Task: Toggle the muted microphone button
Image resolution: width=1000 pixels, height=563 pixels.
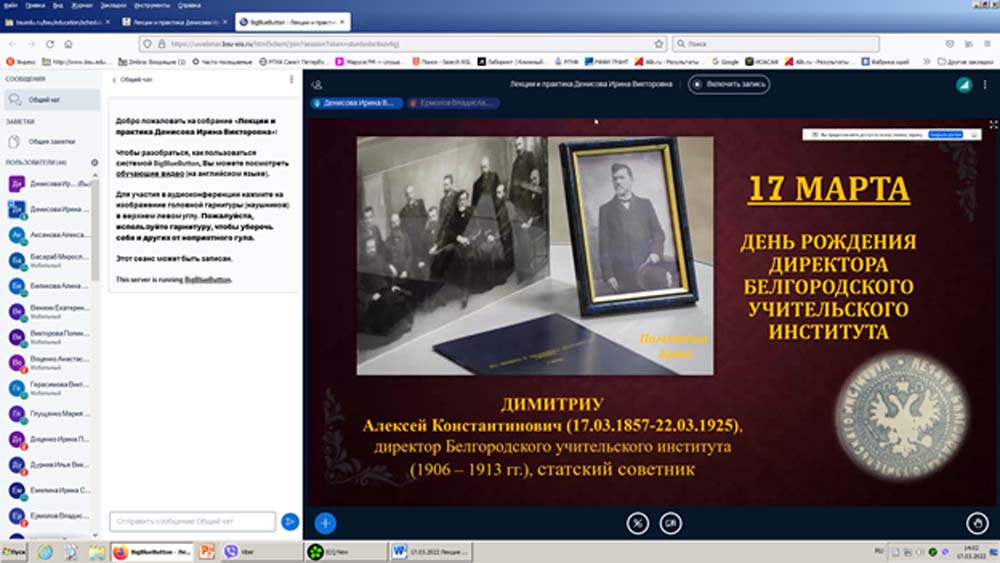Action: coord(638,522)
